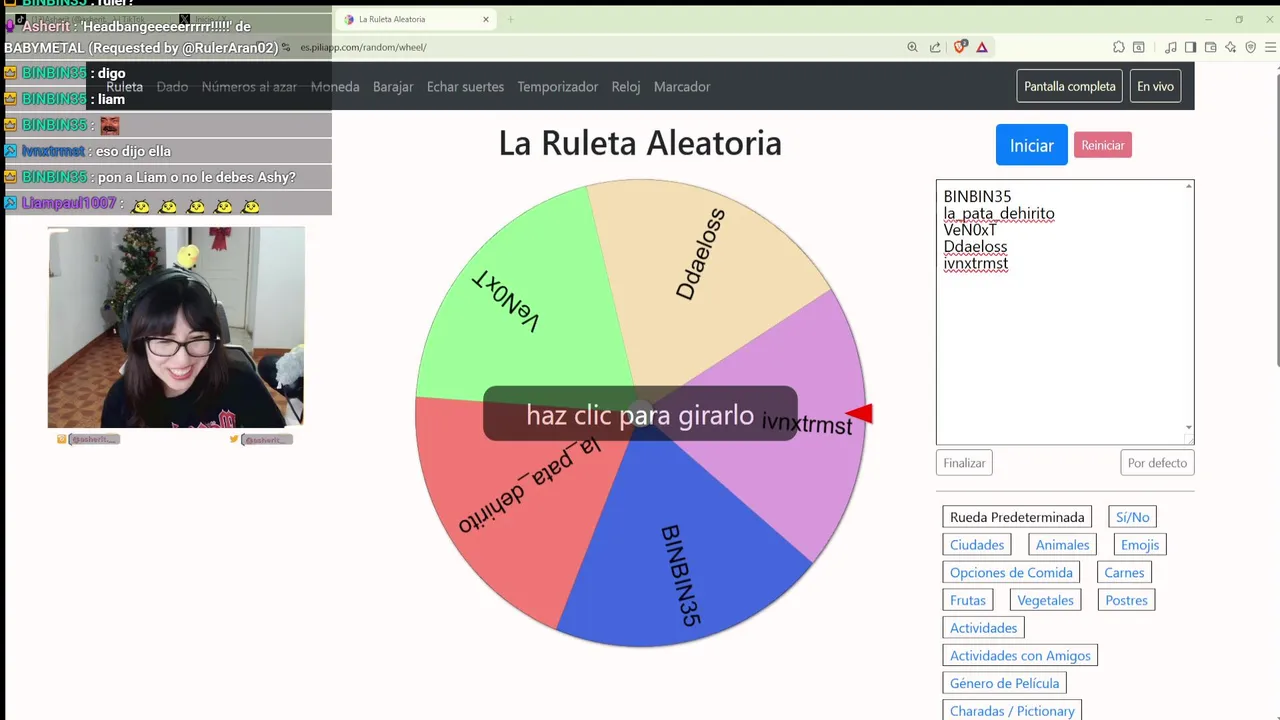Click 'haz clic para girarlo' wheel overlay

click(x=640, y=414)
